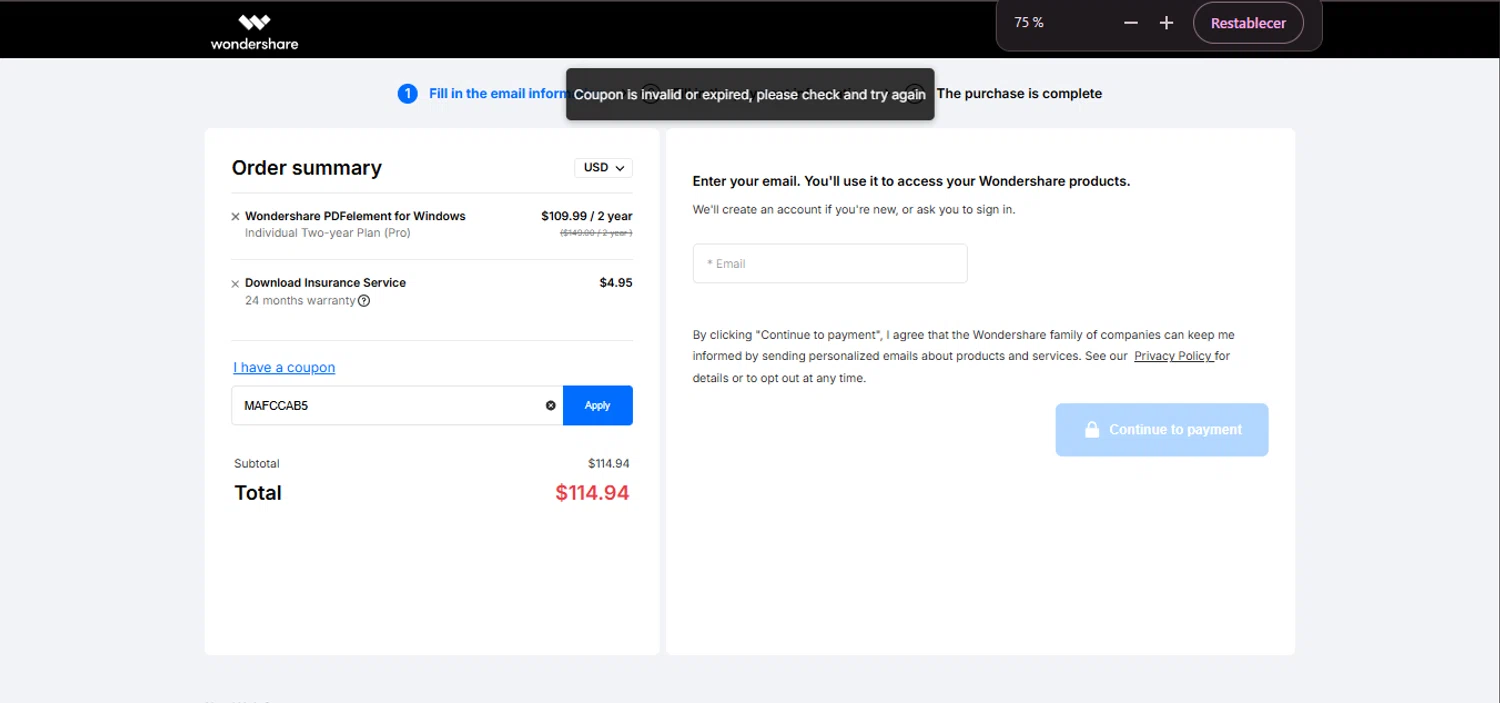1500x703 pixels.
Task: Clear the coupon code with X icon
Action: click(550, 406)
